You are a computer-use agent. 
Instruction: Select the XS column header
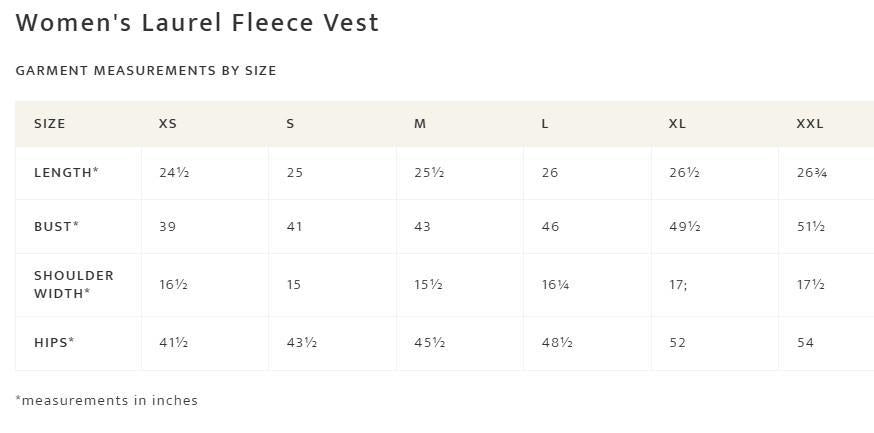coord(168,124)
